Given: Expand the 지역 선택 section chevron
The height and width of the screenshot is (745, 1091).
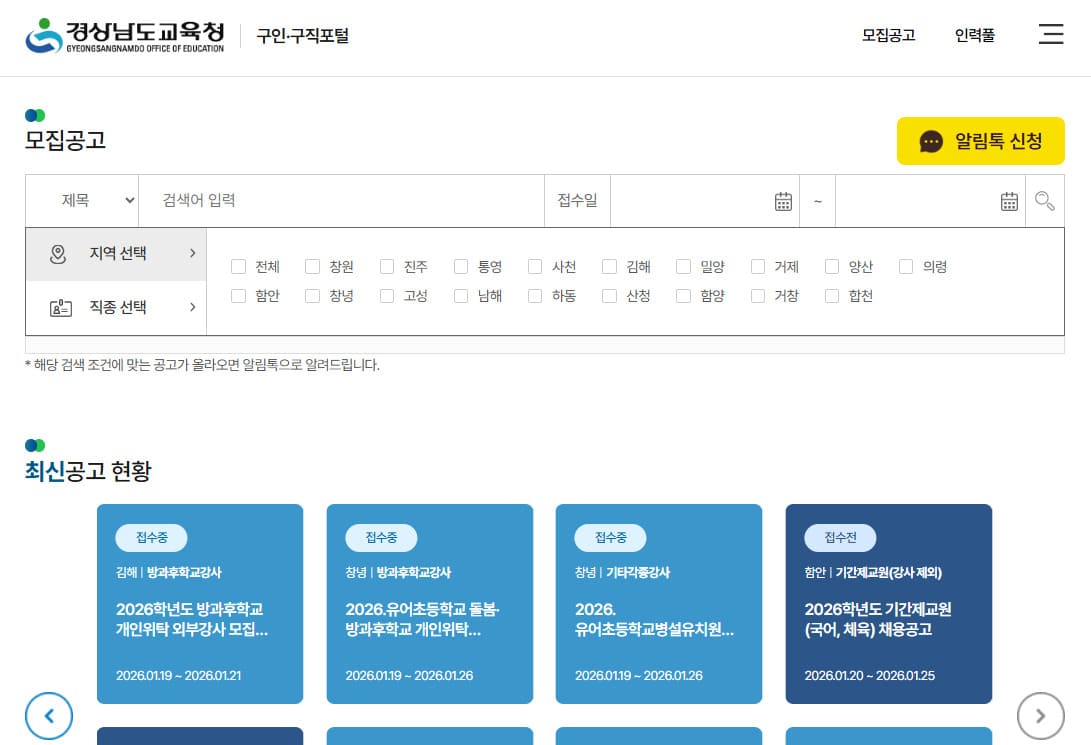Looking at the screenshot, I should [x=193, y=254].
